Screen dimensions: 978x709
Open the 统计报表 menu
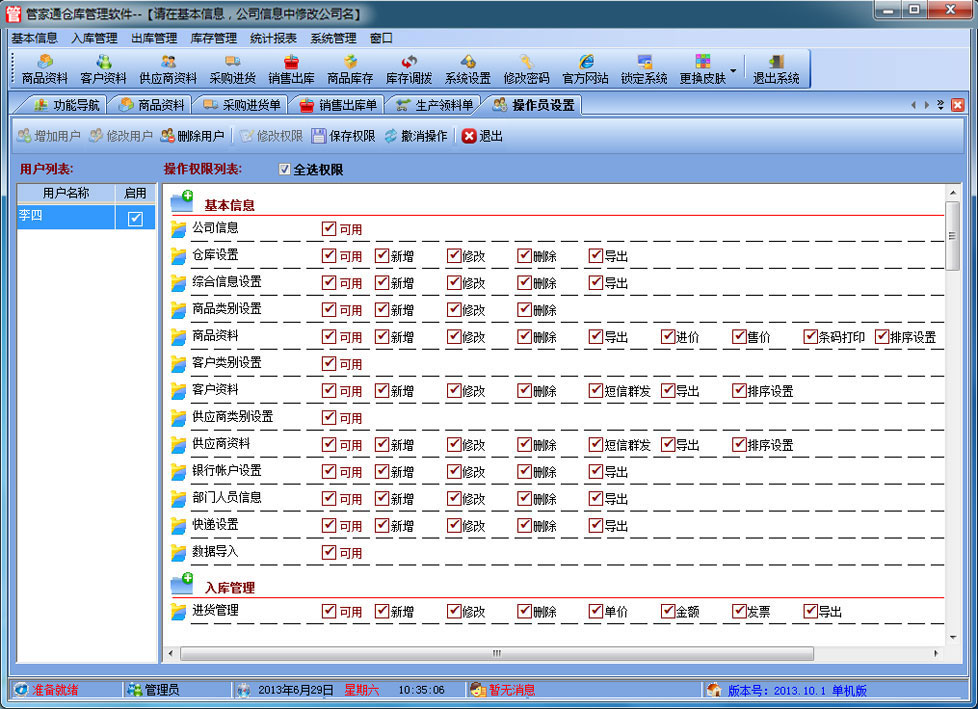(271, 38)
